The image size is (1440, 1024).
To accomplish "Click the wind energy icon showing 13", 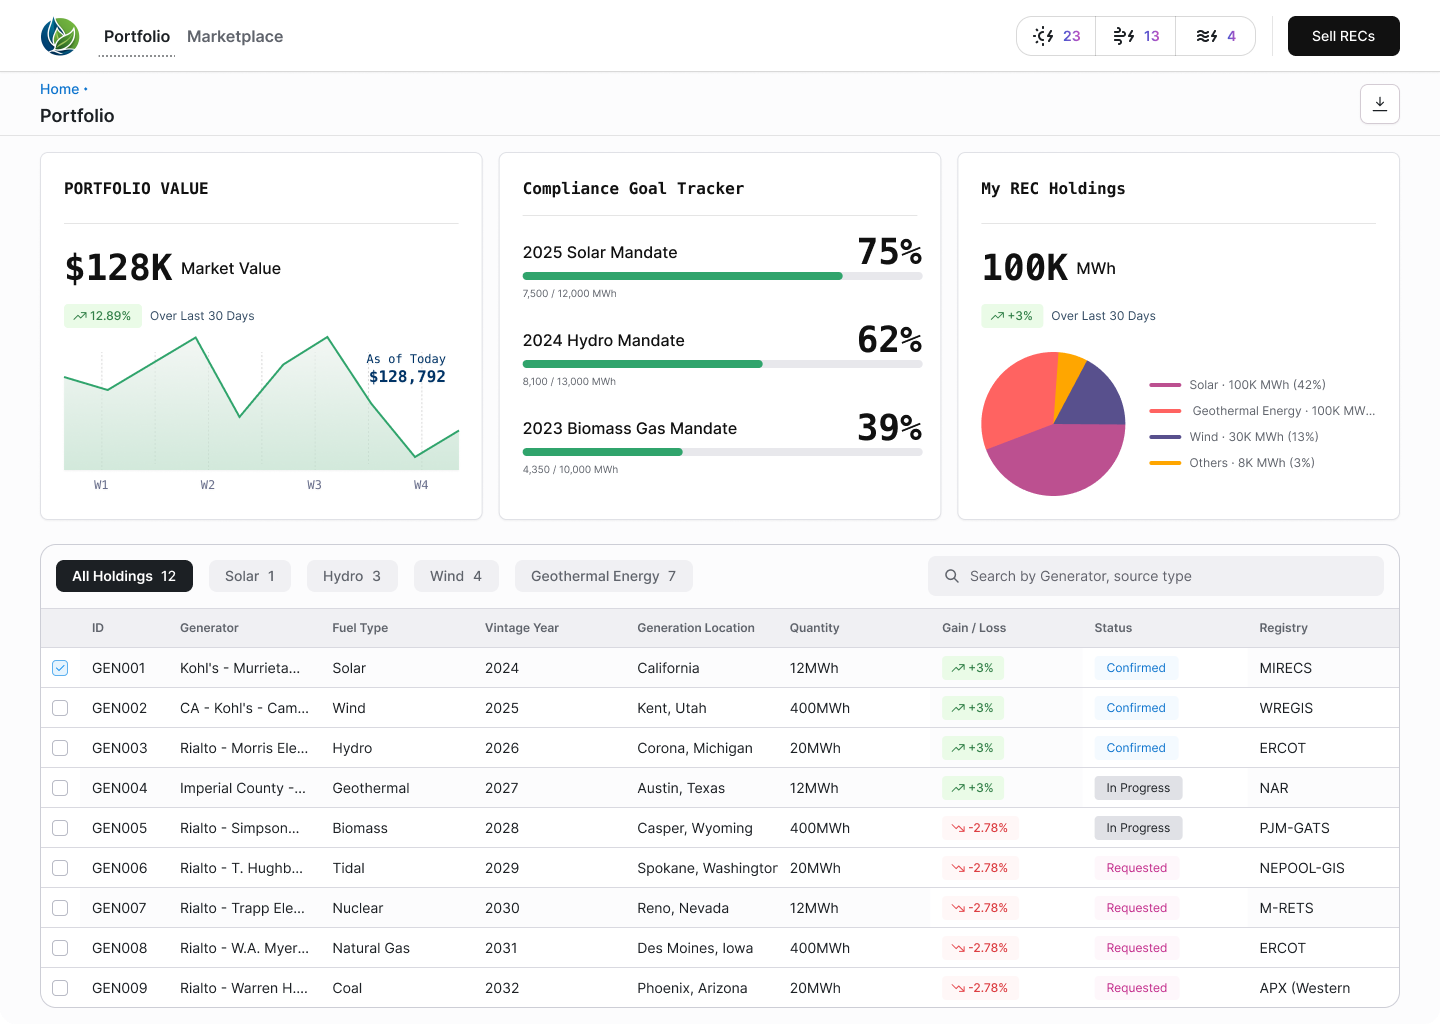I will [1124, 36].
